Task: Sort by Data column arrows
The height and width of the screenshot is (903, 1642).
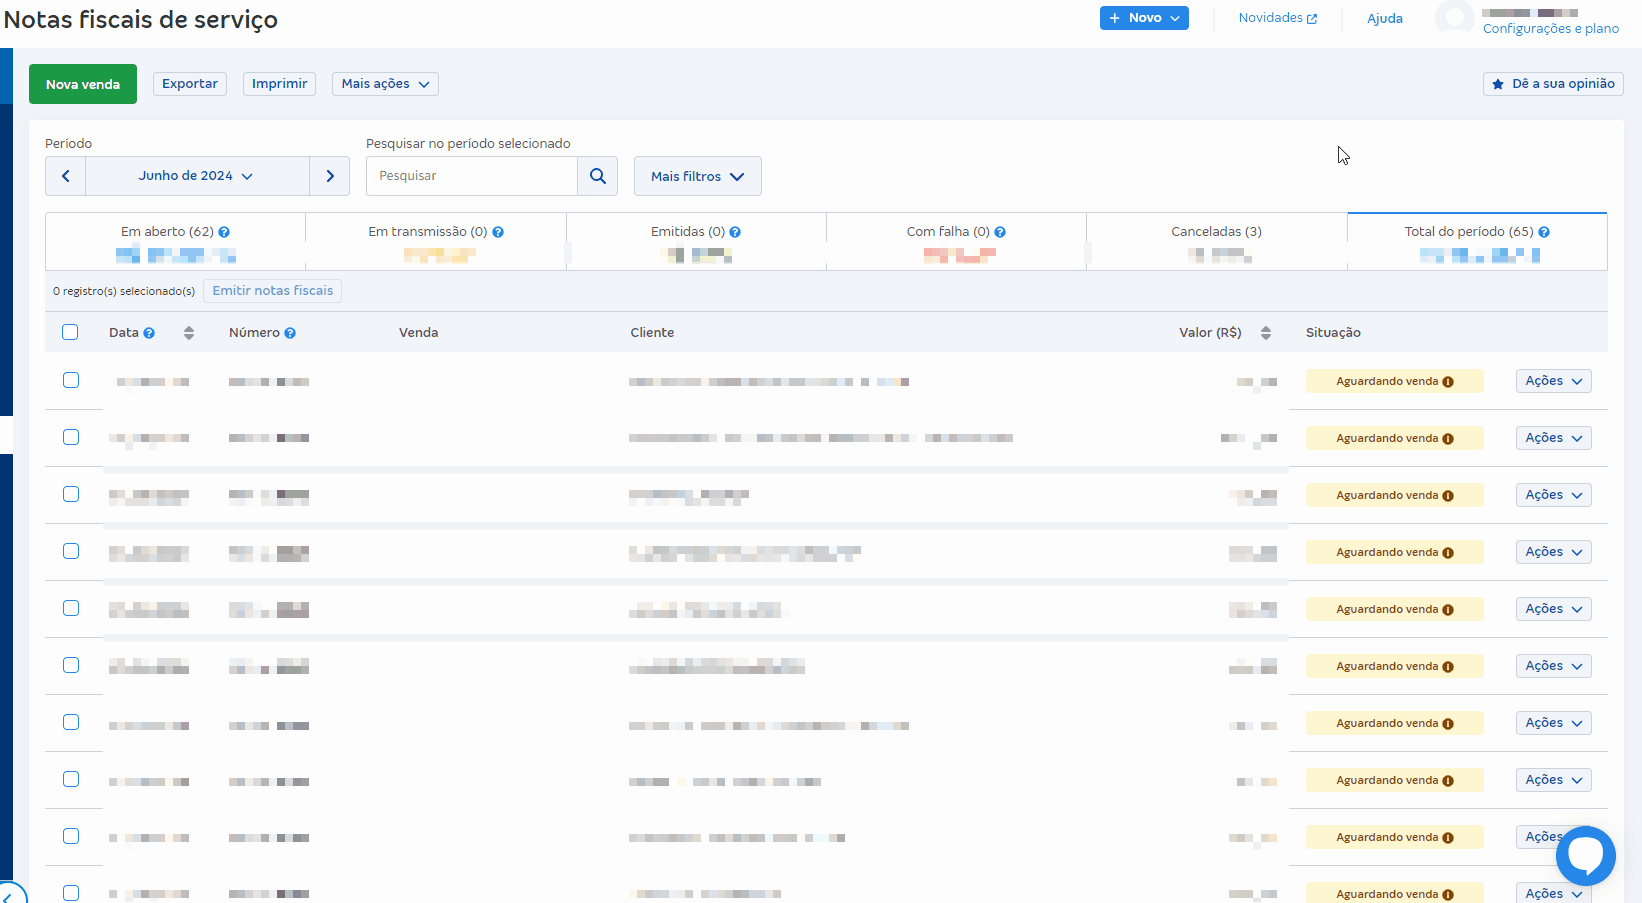Action: [x=189, y=333]
